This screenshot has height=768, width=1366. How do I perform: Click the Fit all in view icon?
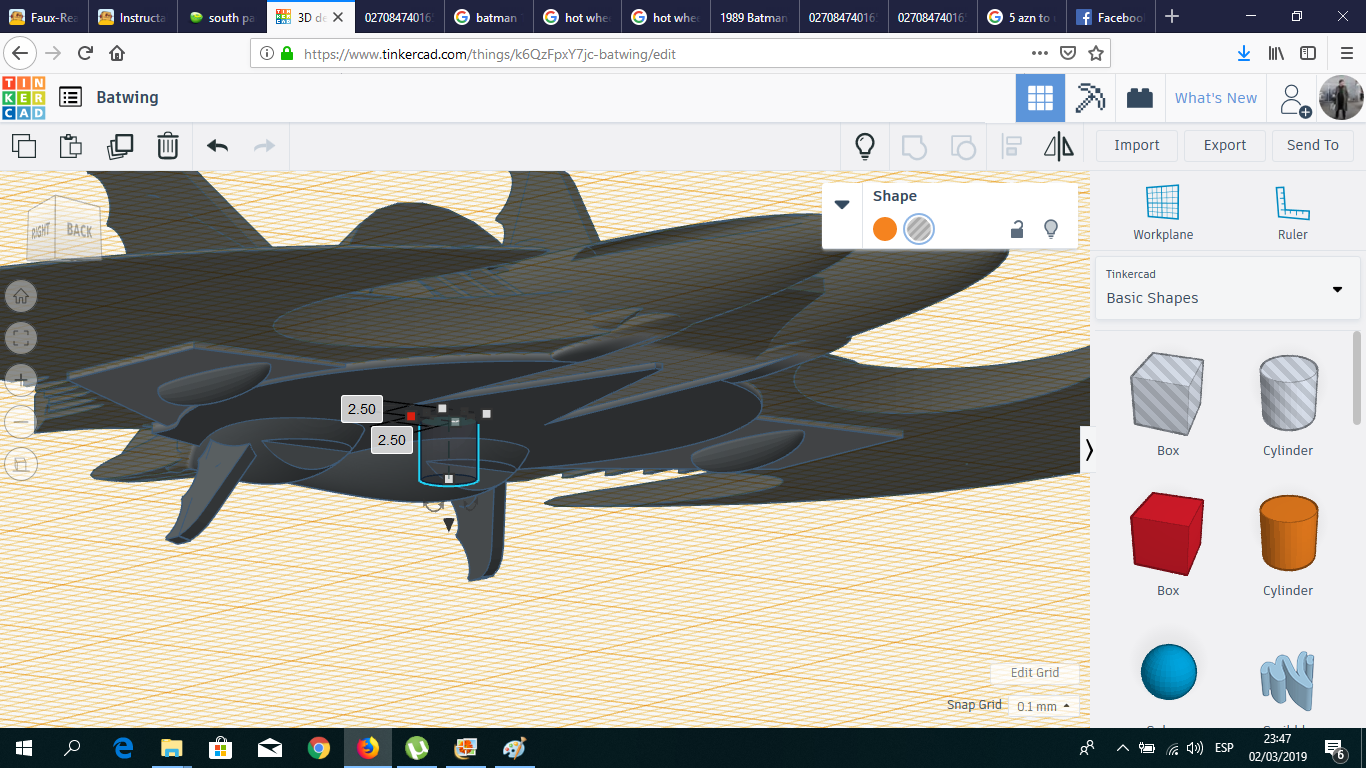pos(21,338)
